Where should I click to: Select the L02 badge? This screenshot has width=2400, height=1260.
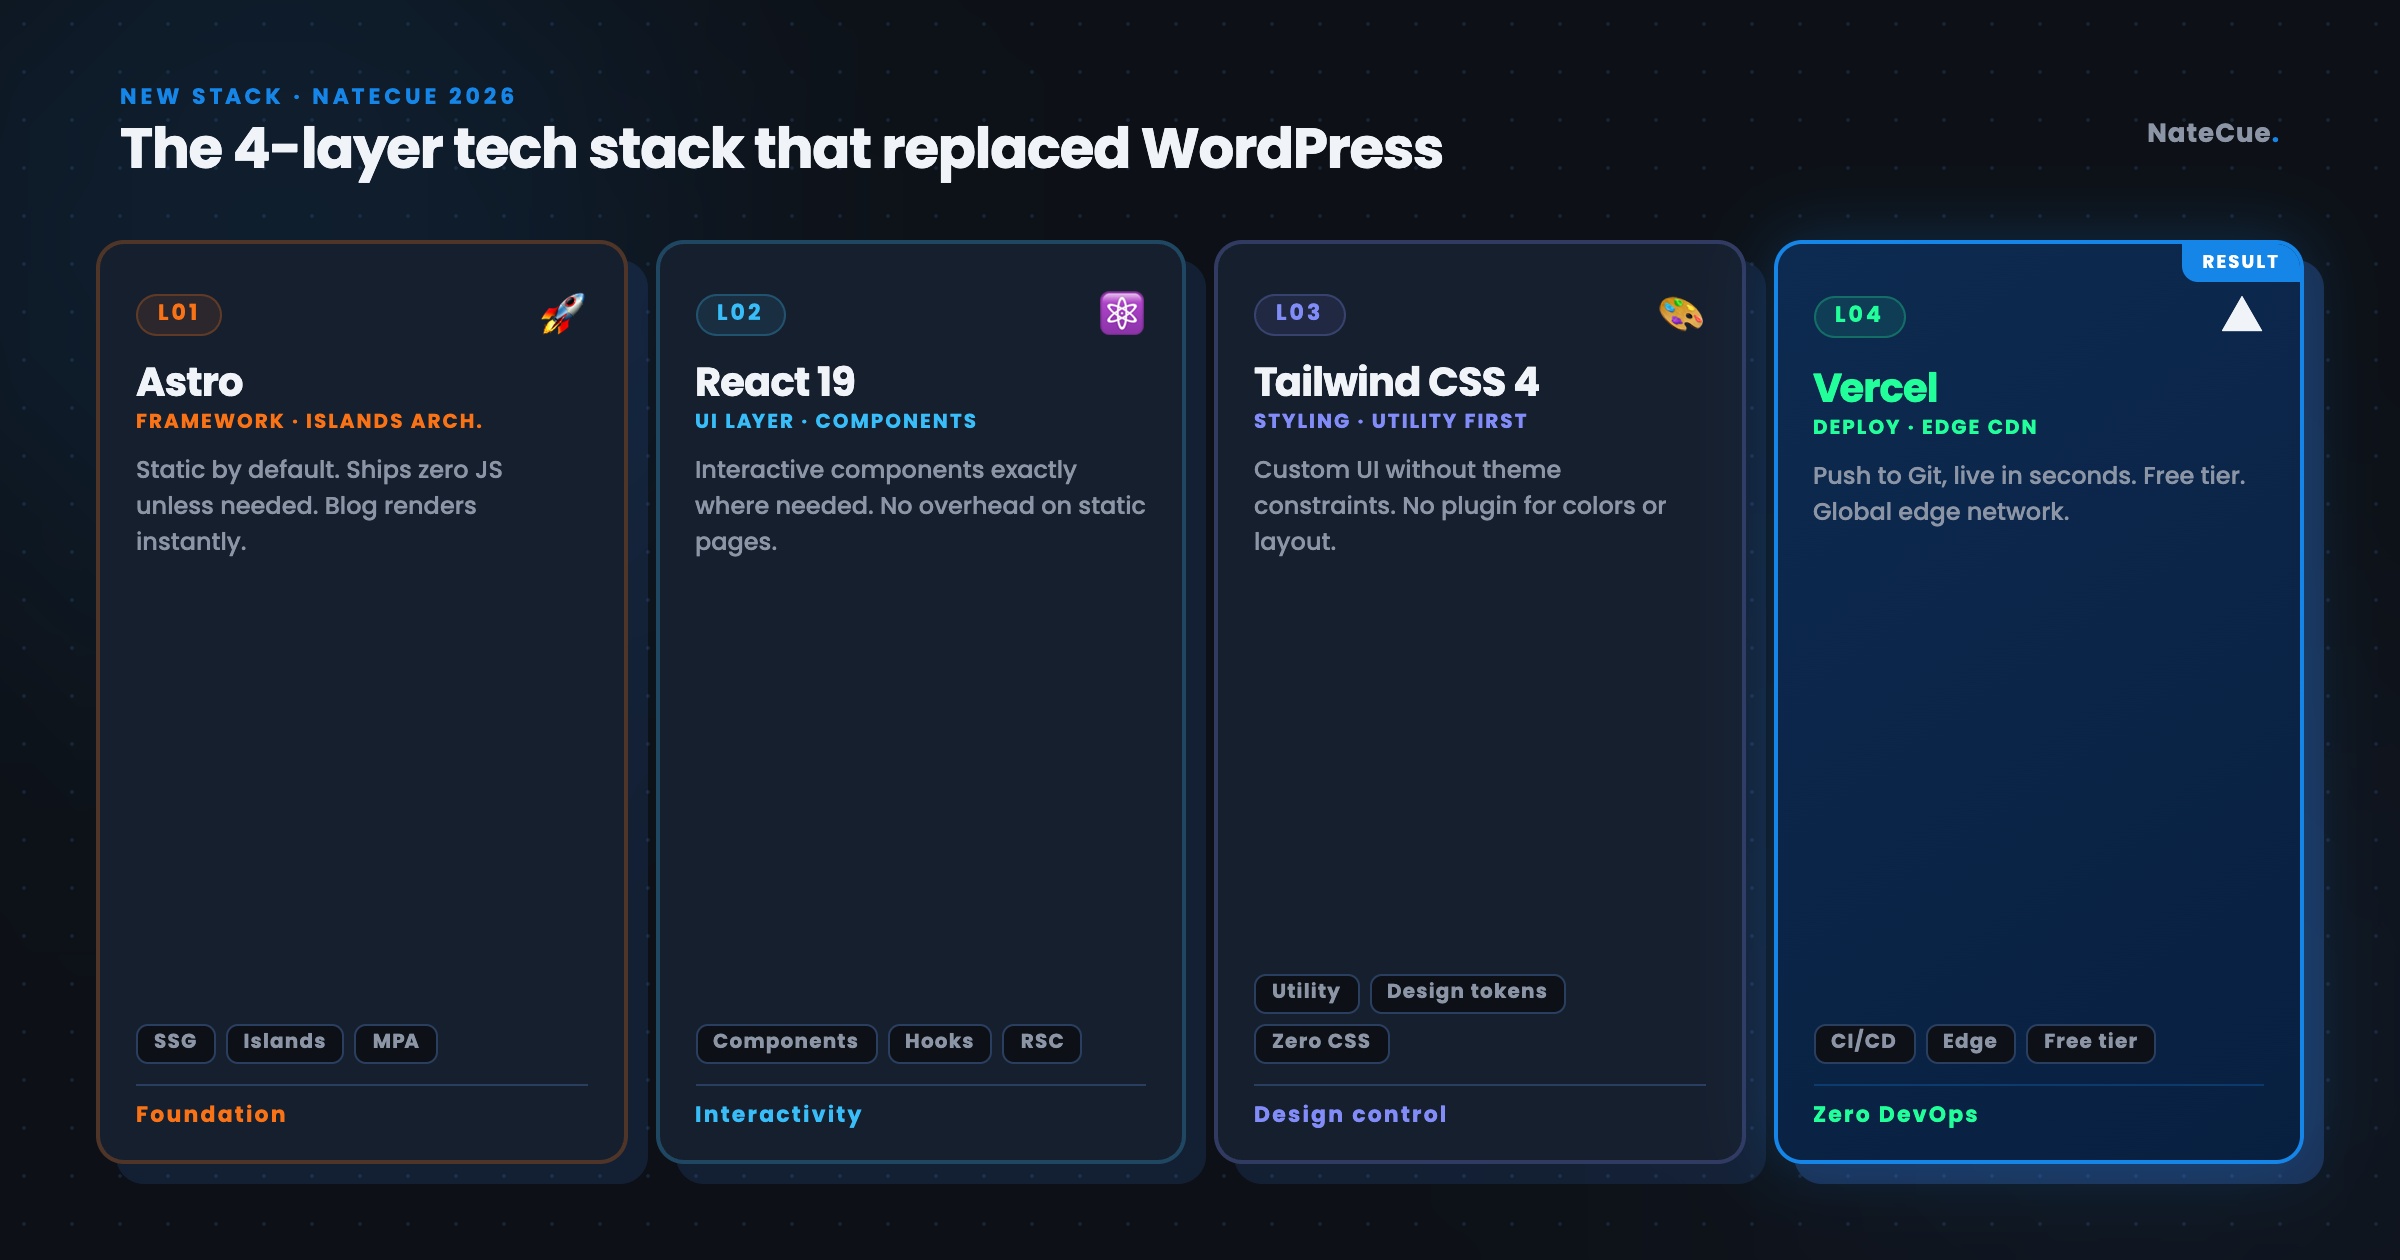[740, 314]
